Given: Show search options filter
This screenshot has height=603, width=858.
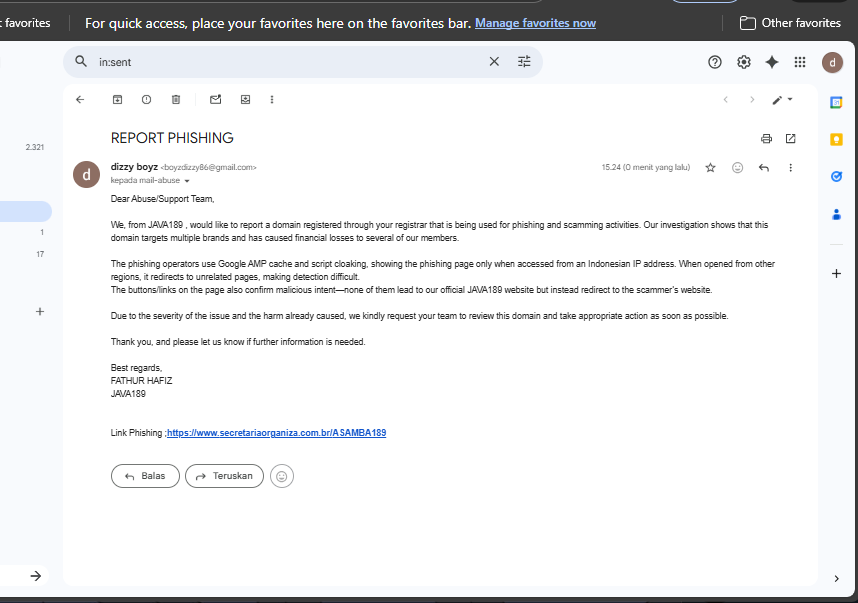Looking at the screenshot, I should 524,62.
